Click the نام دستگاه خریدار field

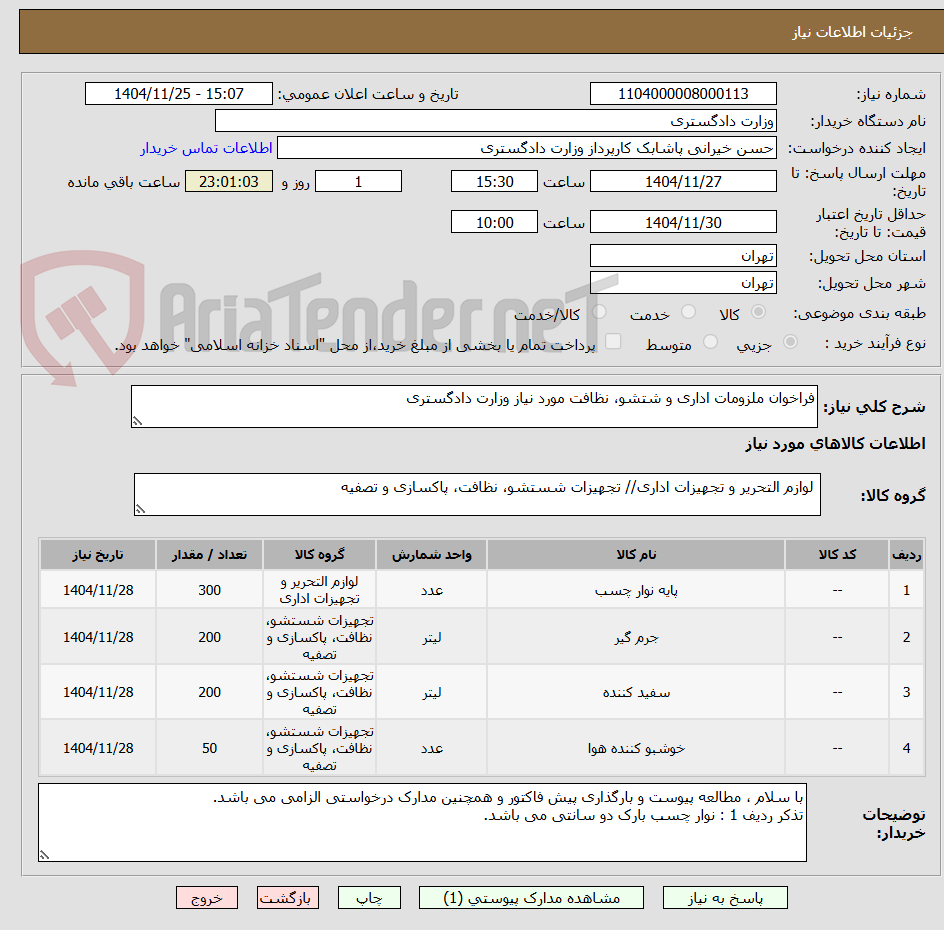click(x=495, y=121)
